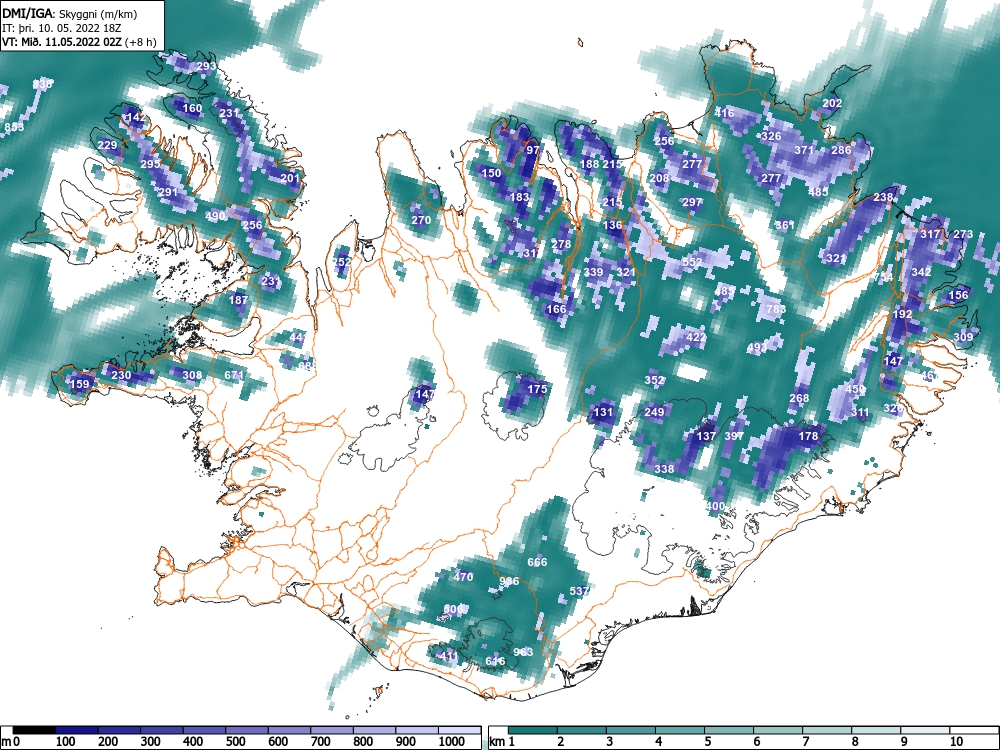Pick the dark teal 1–2 km legend swatch
The height and width of the screenshot is (750, 1000).
(x=533, y=730)
